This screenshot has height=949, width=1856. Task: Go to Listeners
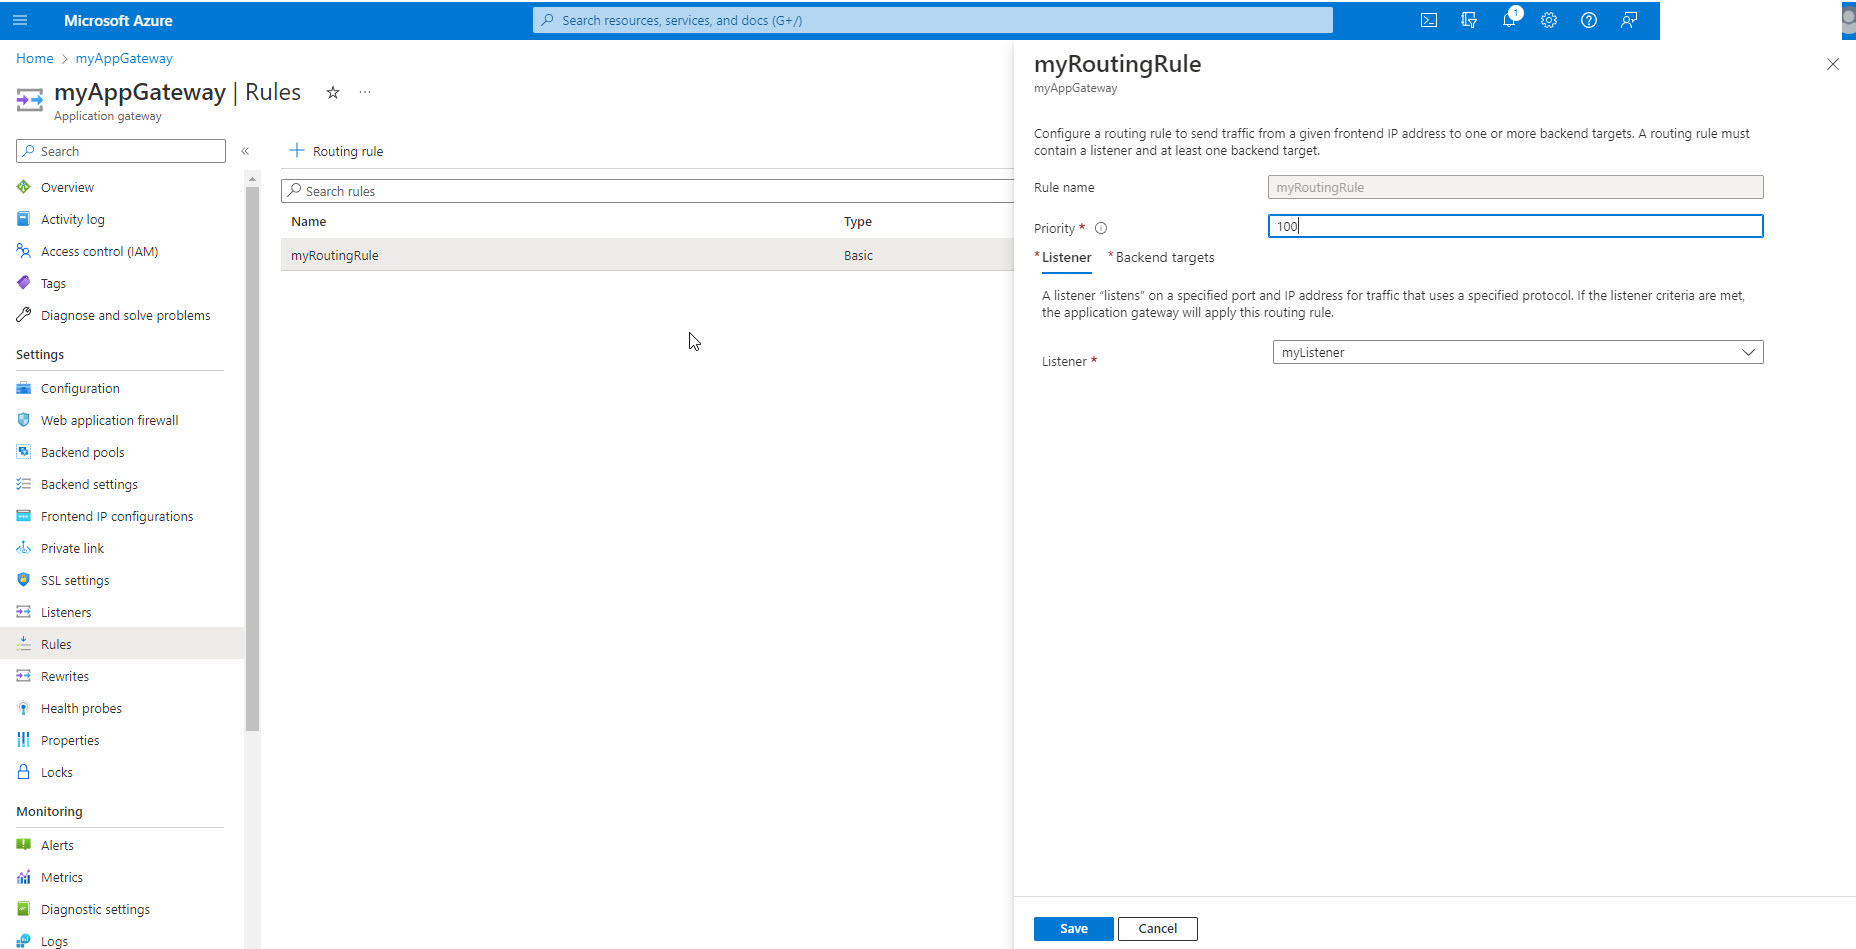click(66, 612)
